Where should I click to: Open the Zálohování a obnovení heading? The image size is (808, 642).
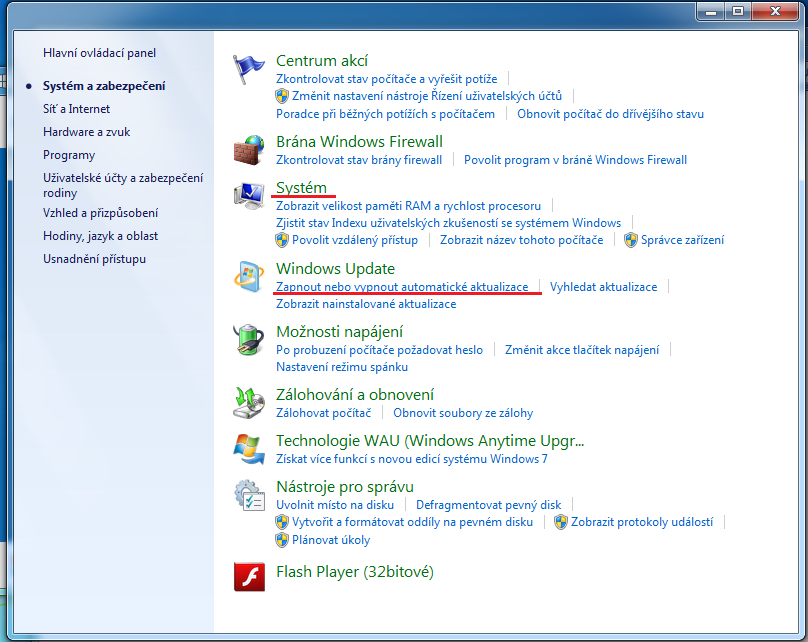tap(355, 395)
